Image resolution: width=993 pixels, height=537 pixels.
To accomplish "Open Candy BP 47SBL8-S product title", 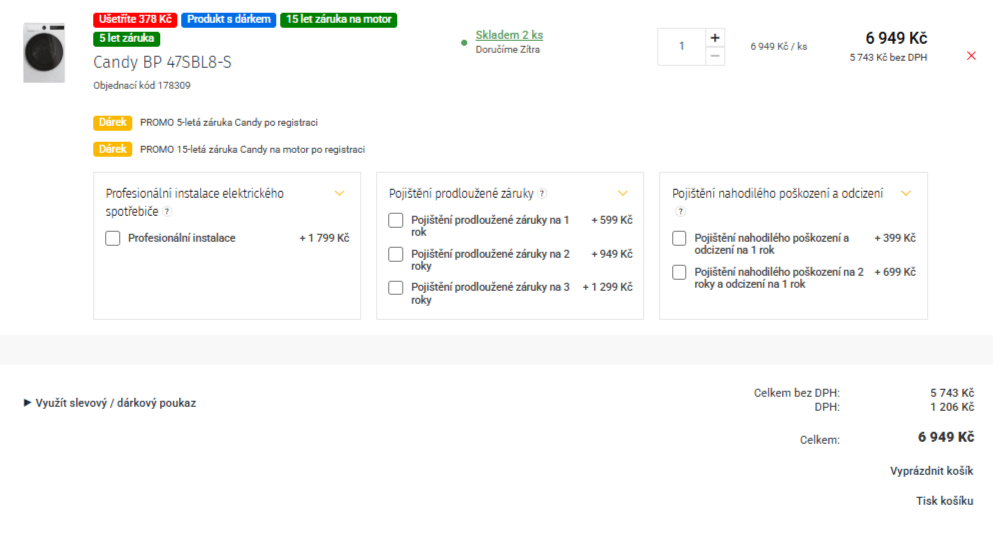I will [x=162, y=62].
